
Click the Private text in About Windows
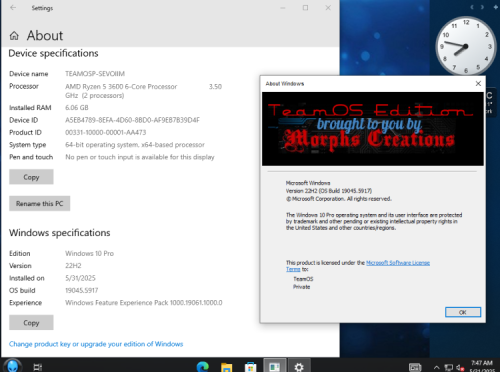(302, 287)
